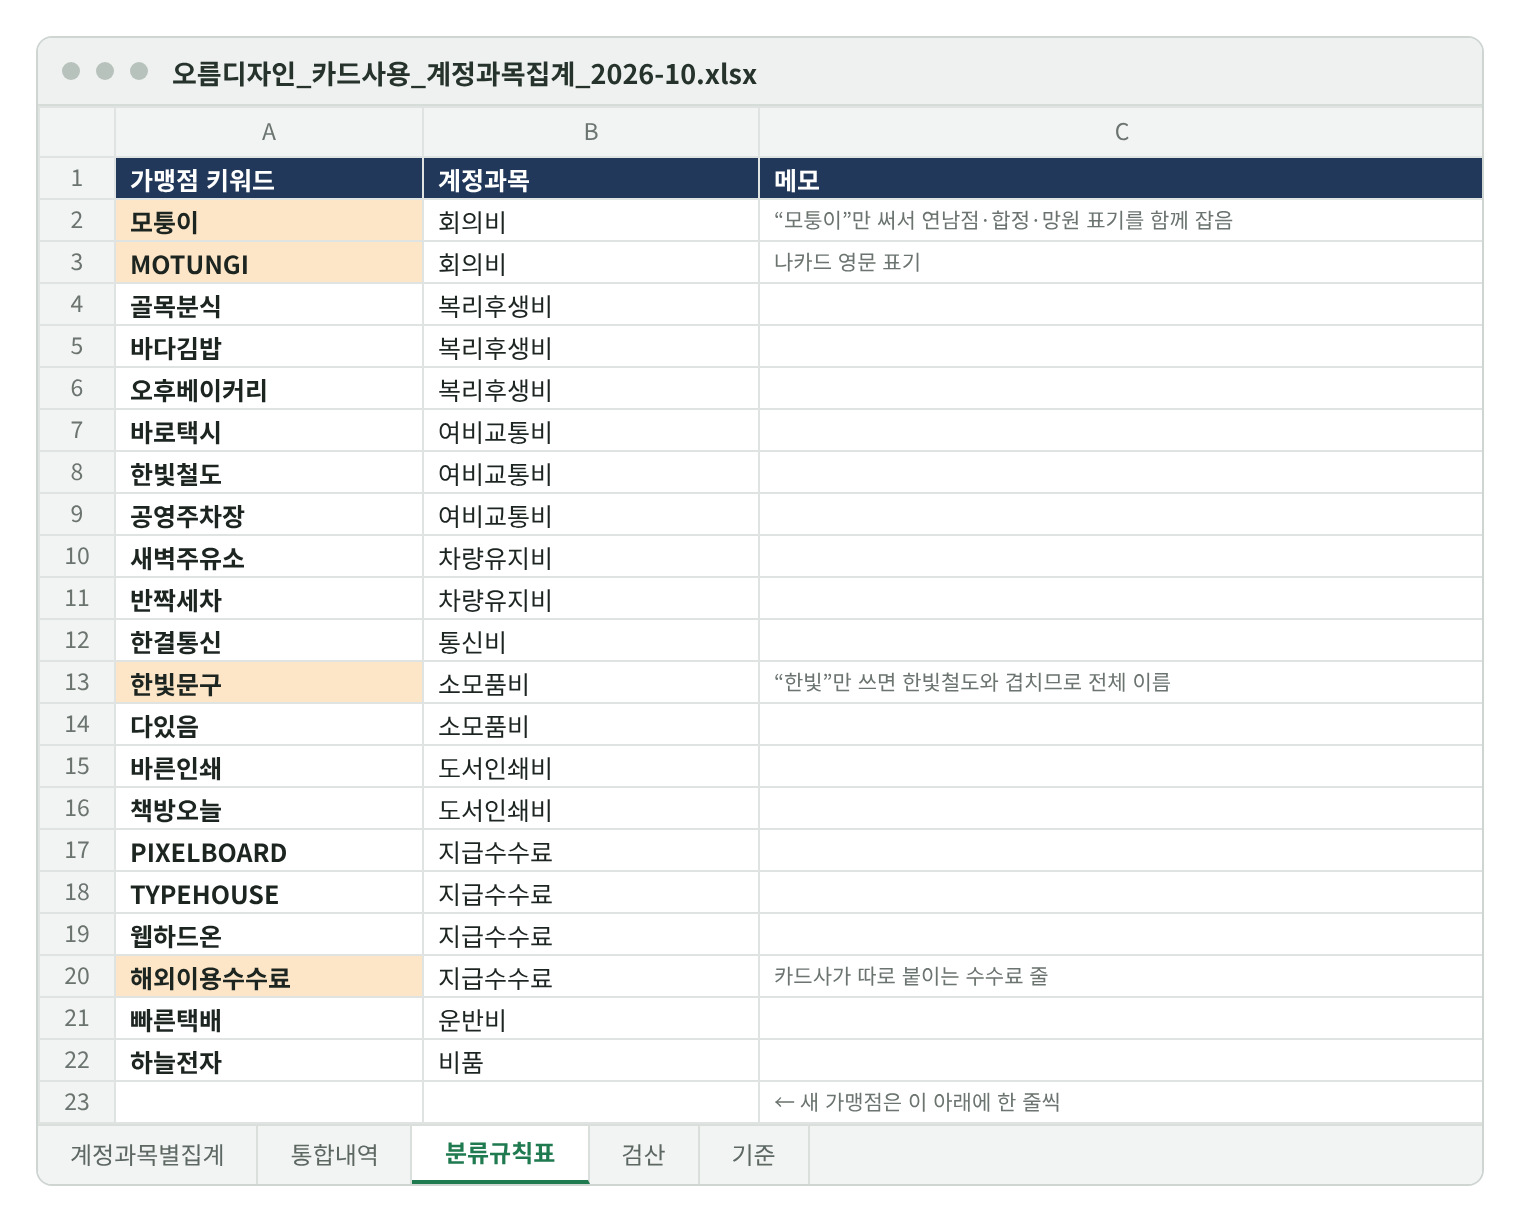Select the TYPEHOUSE cell

[x=269, y=893]
